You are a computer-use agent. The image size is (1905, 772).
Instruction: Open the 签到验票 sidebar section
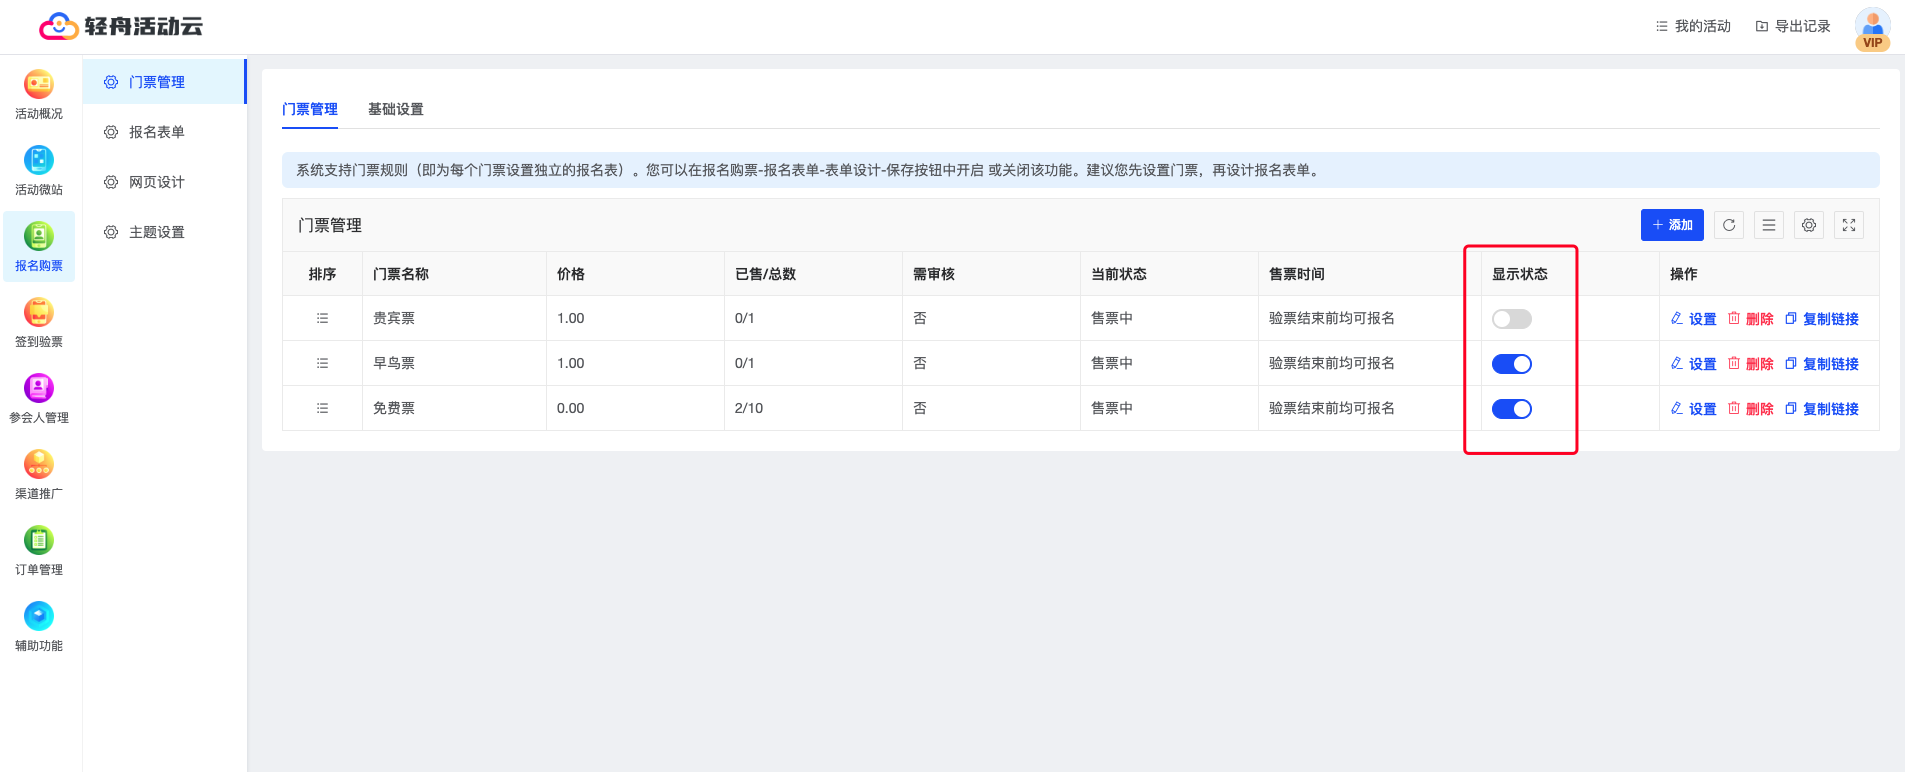(39, 324)
